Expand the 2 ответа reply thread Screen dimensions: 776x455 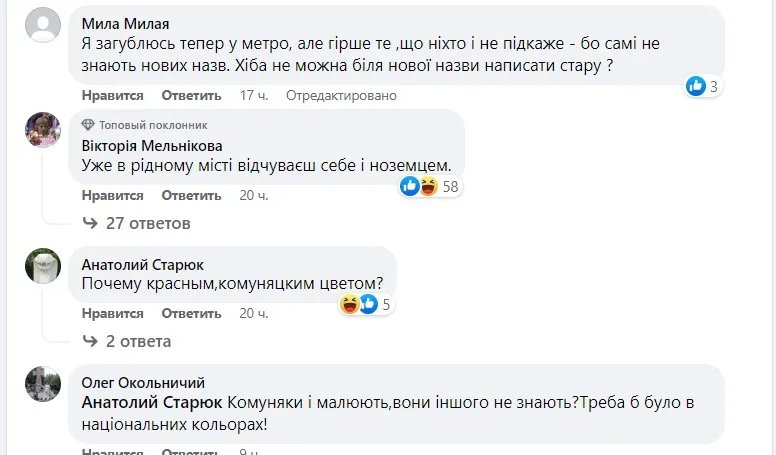pyautogui.click(x=138, y=341)
